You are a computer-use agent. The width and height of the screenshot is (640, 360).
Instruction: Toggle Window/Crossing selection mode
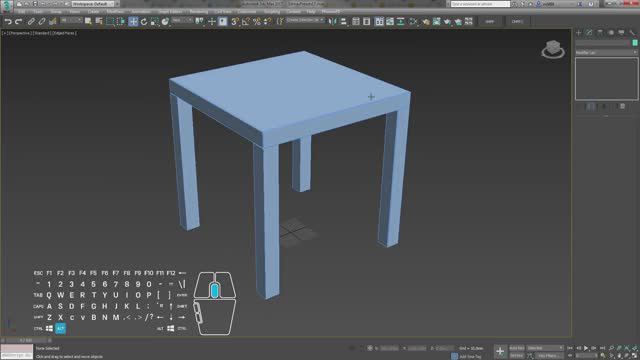(x=121, y=21)
